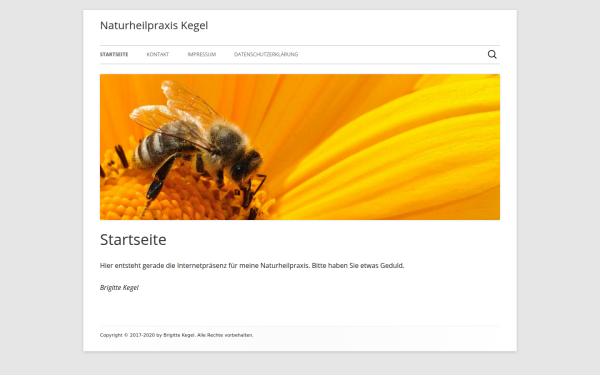
Task: Click the bee on flower header image
Action: pos(300,147)
